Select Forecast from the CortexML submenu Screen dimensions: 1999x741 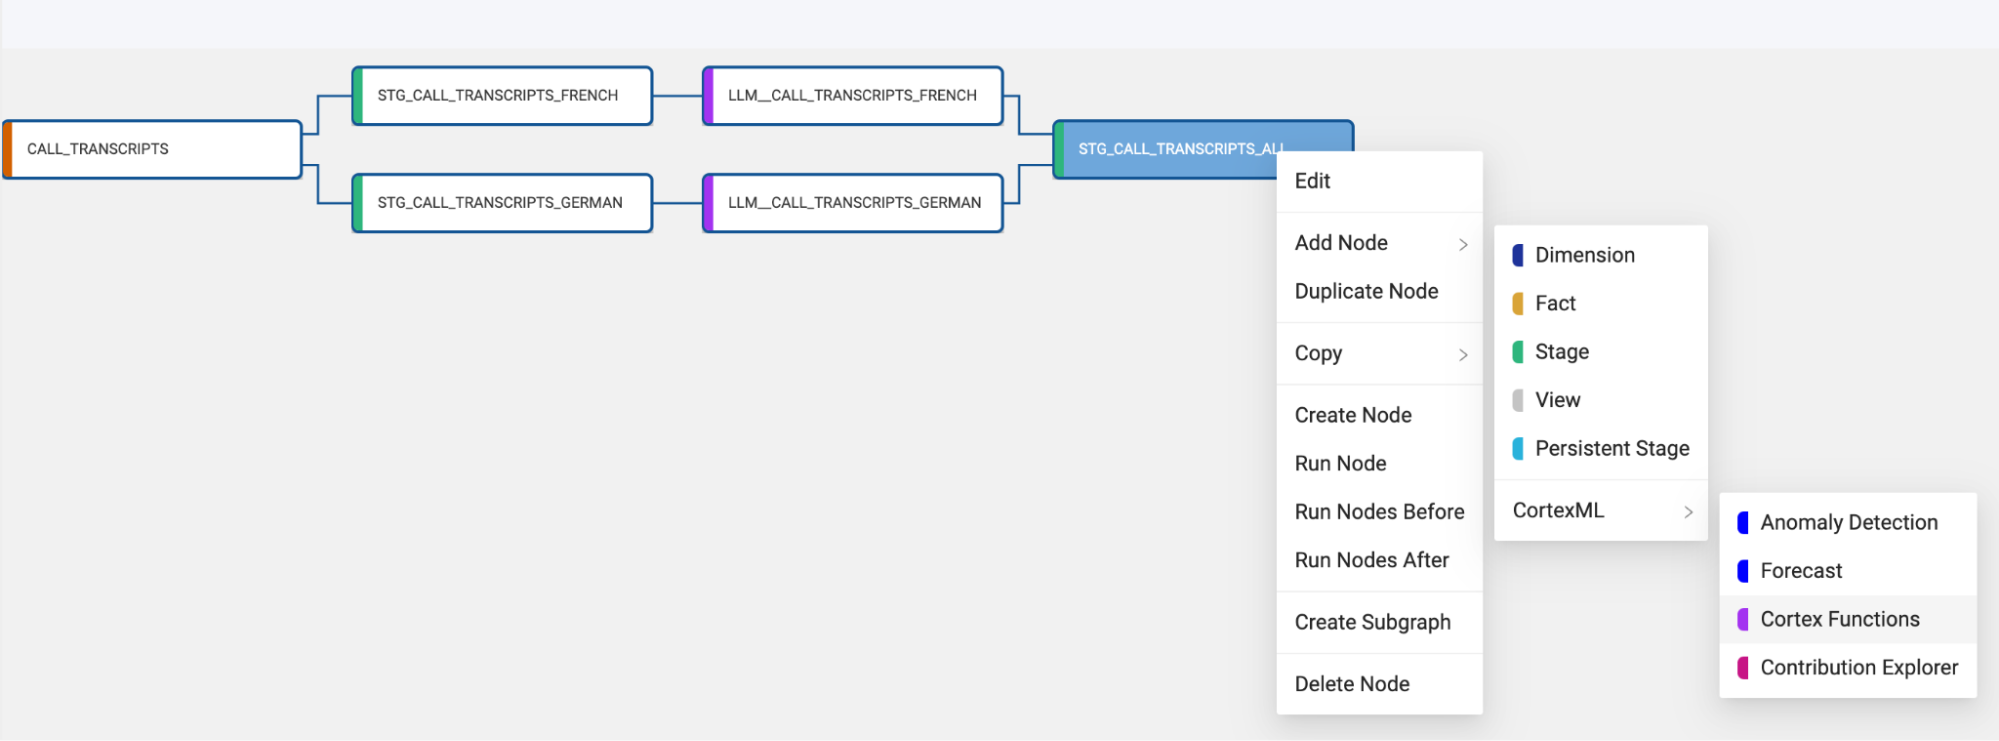coord(1801,571)
